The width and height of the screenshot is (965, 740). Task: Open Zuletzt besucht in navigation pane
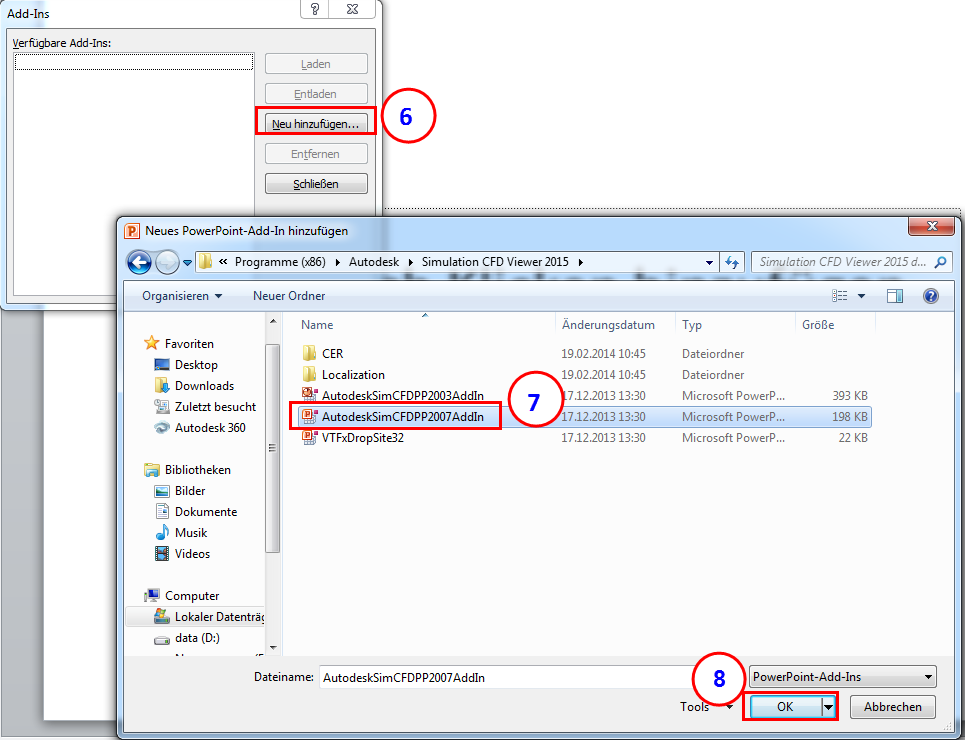215,406
